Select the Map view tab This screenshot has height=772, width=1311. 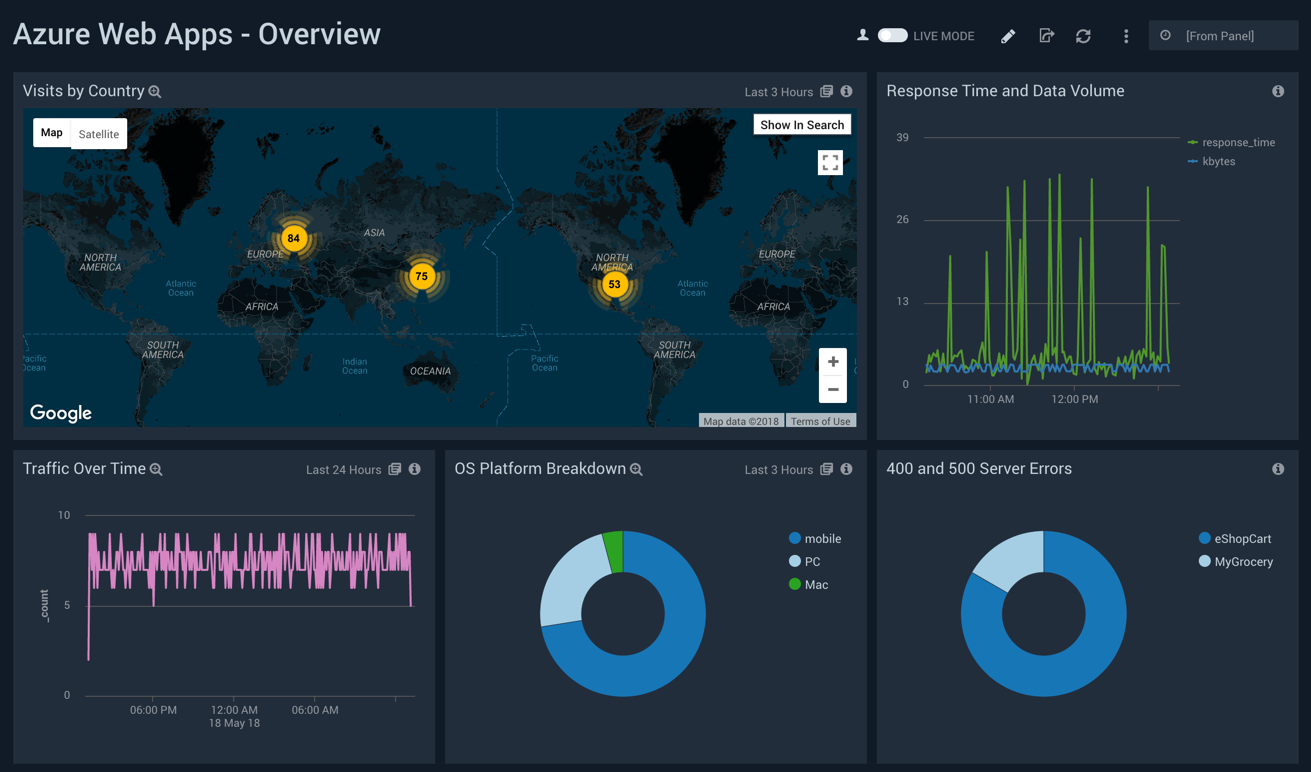tap(52, 133)
